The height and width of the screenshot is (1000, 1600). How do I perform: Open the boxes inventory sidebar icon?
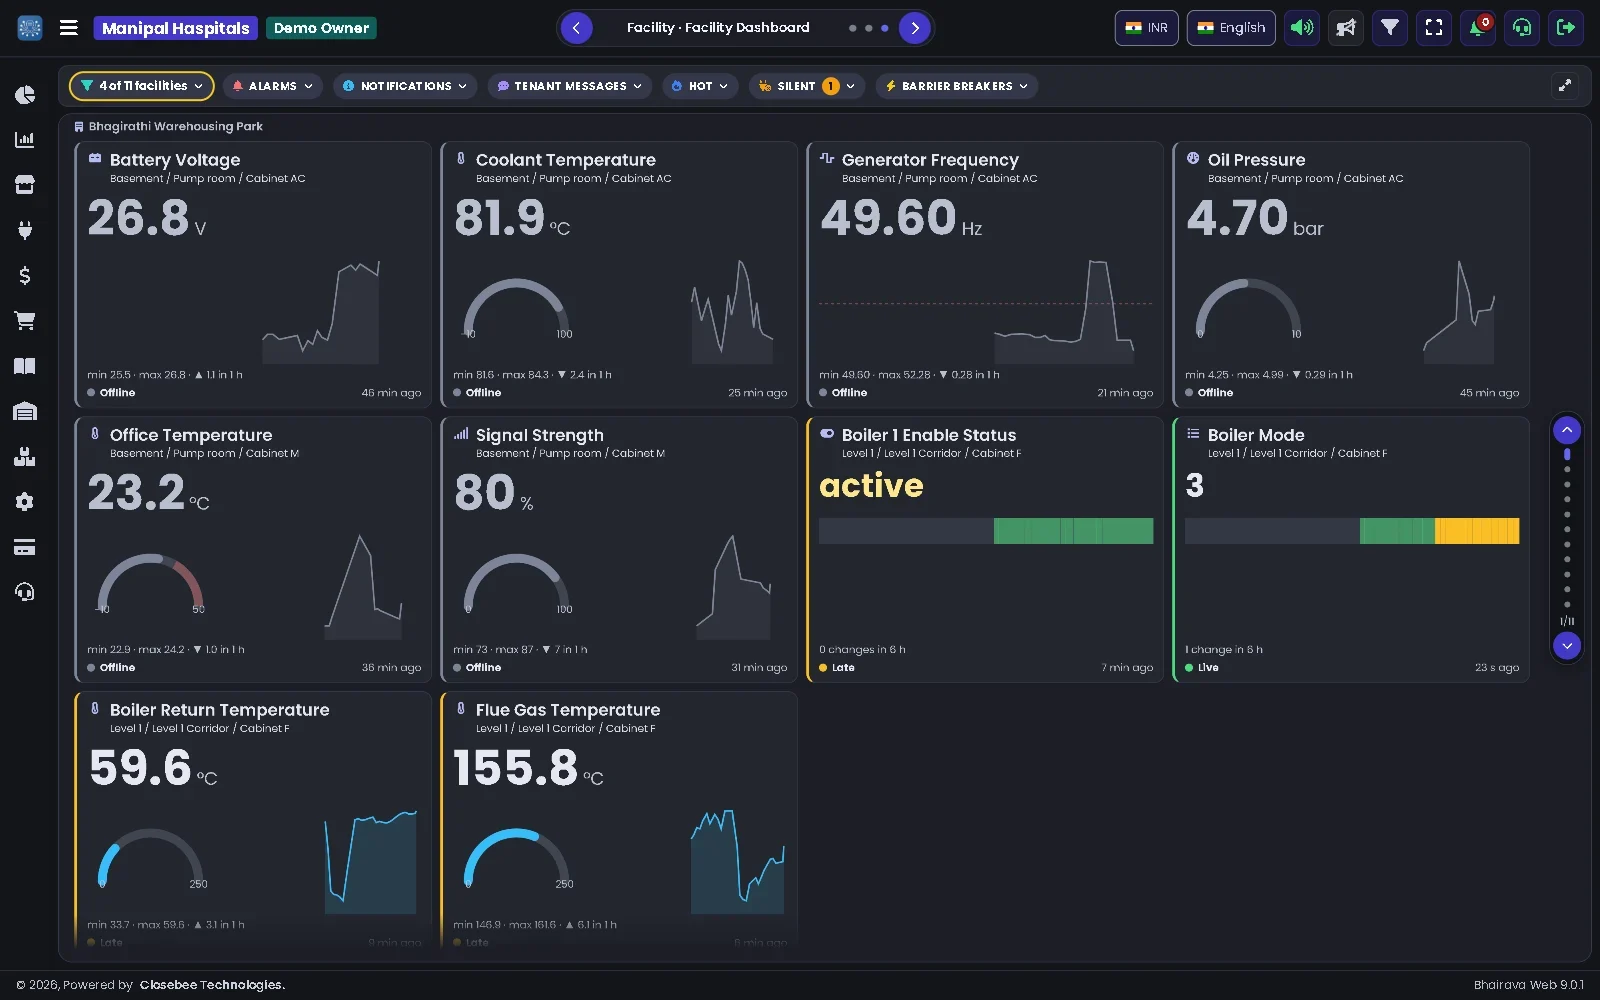(x=25, y=456)
